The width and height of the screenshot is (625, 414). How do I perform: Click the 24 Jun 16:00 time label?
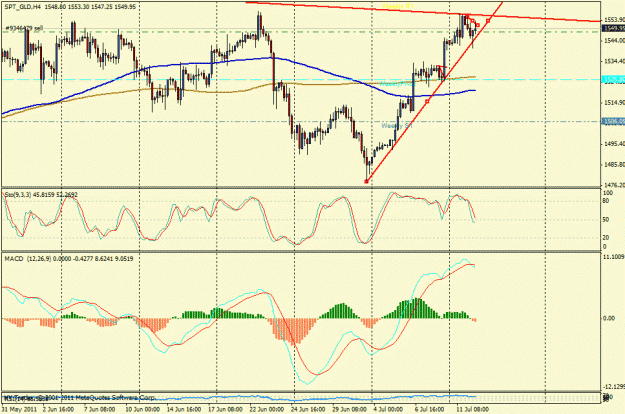(308, 409)
